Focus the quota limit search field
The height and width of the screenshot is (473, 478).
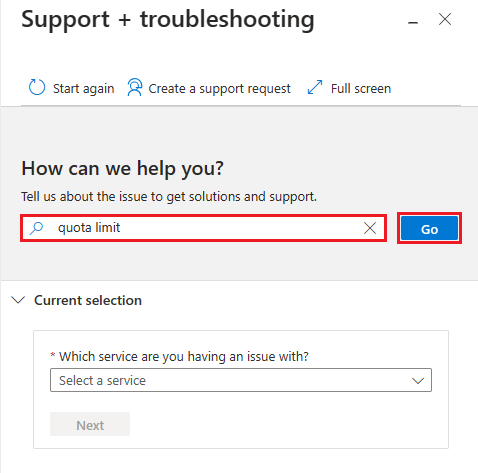[203, 228]
